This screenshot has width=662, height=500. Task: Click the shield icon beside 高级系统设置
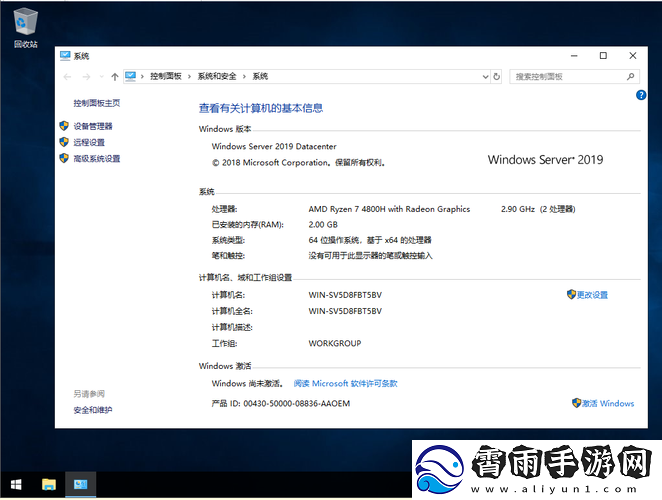click(x=64, y=158)
